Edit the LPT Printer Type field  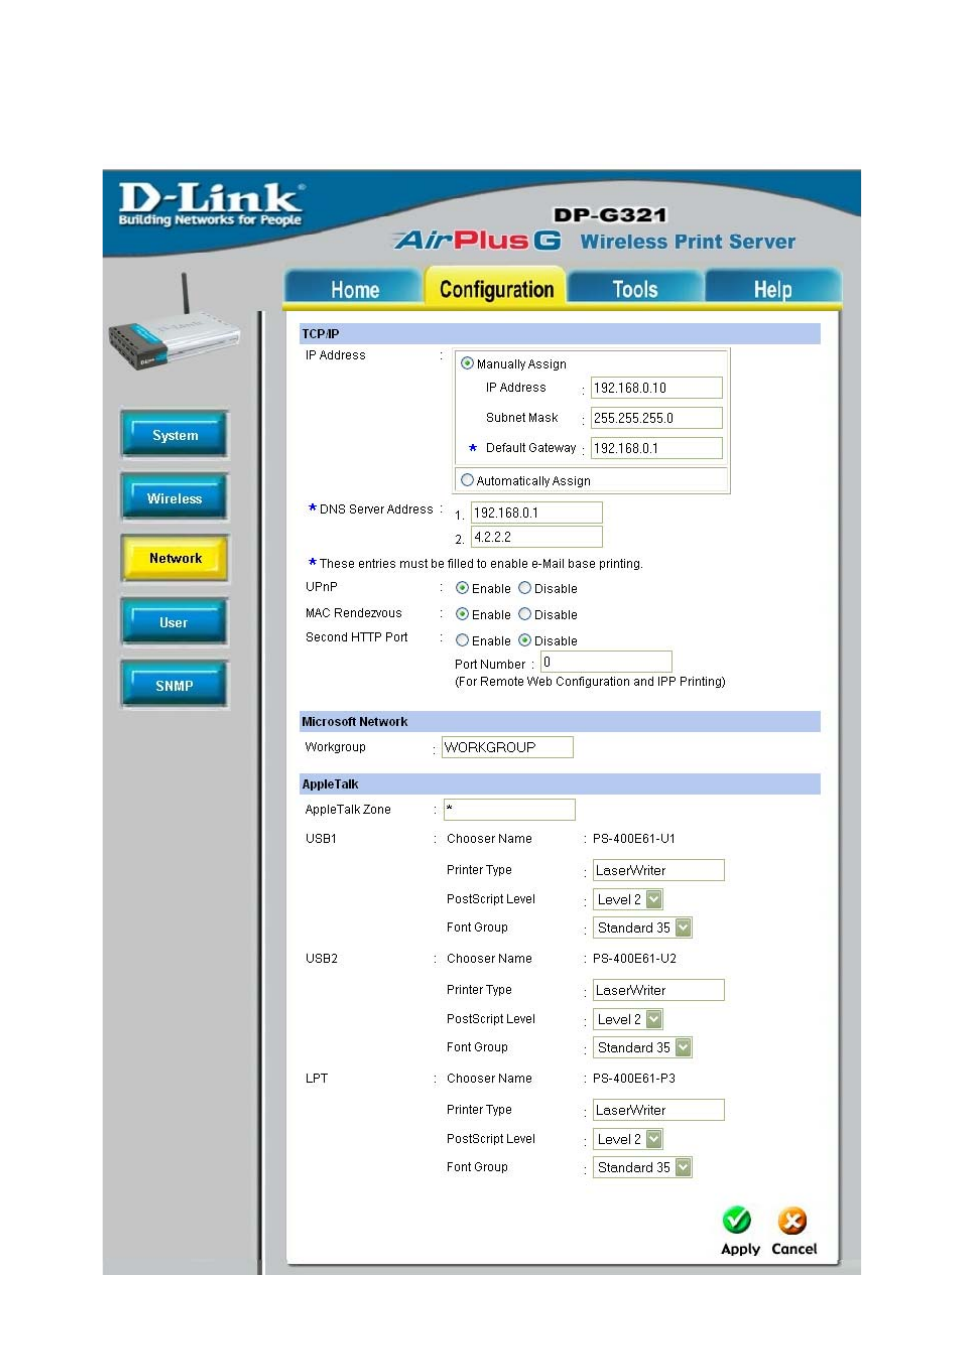tap(659, 1110)
